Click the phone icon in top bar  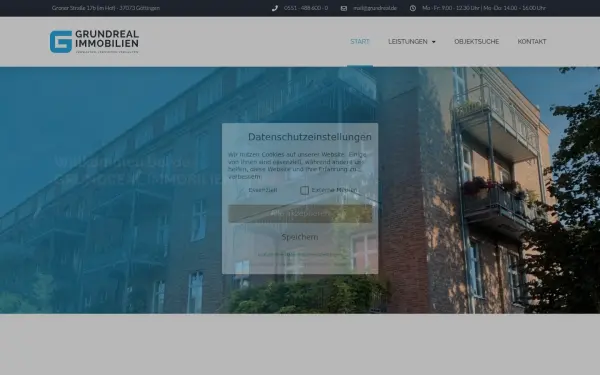tap(275, 8)
